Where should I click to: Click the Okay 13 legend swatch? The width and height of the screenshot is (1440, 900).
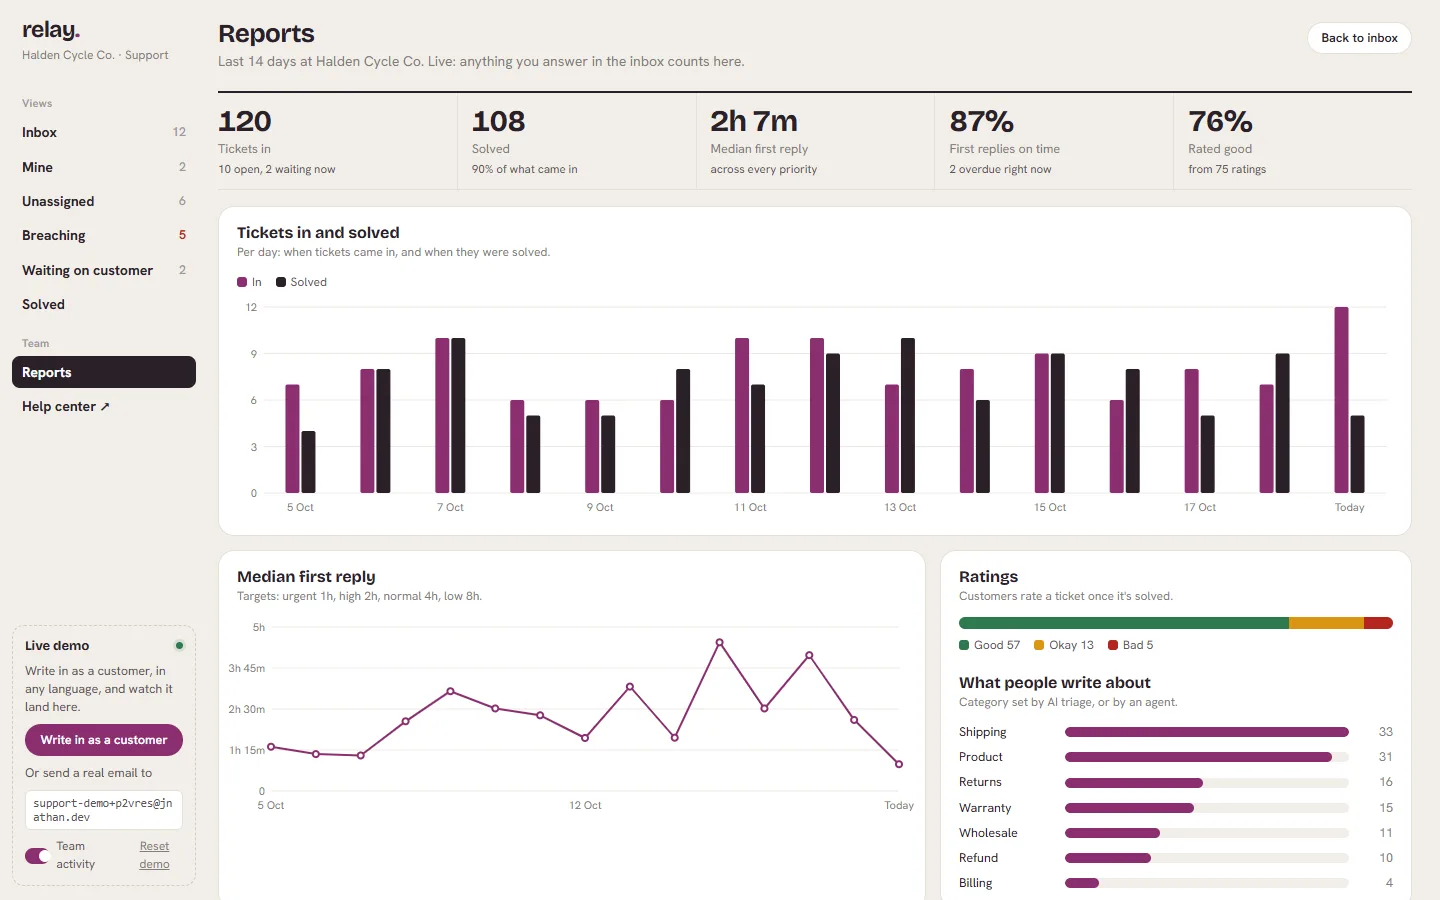coord(1039,645)
